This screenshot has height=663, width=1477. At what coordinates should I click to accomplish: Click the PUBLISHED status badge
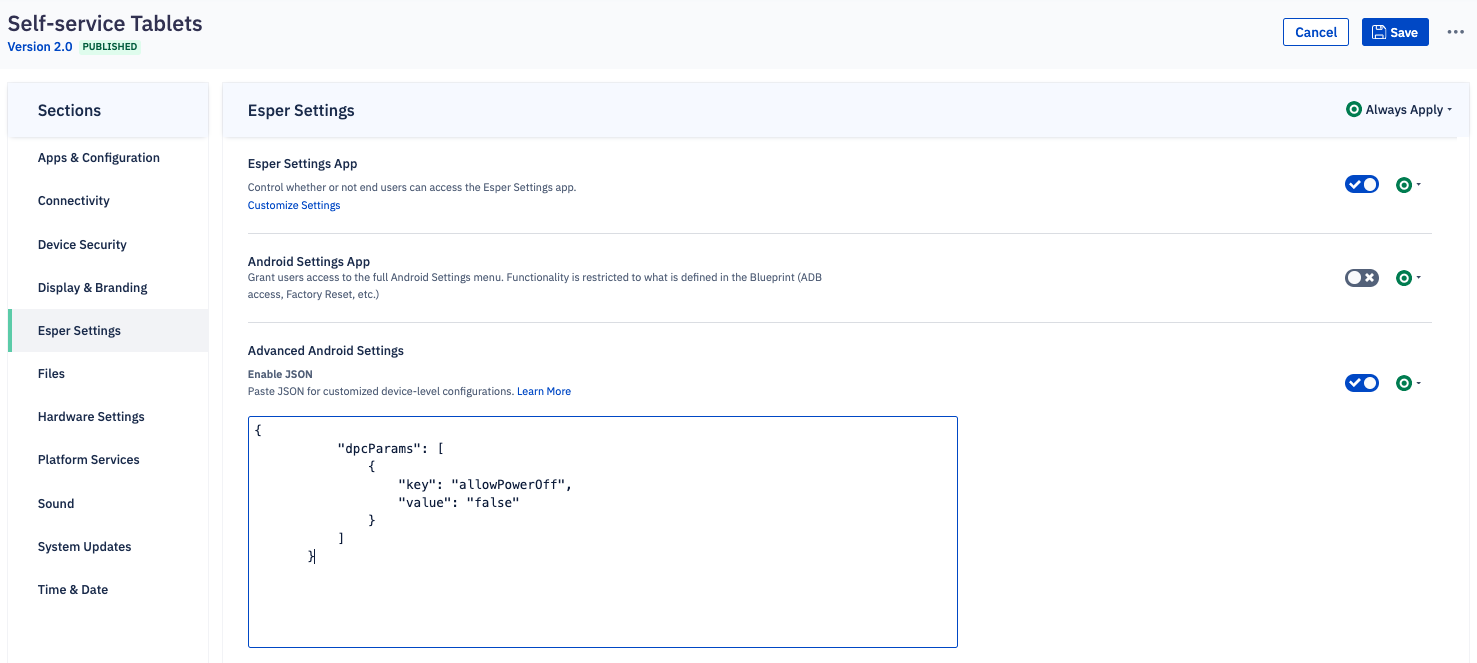110,47
